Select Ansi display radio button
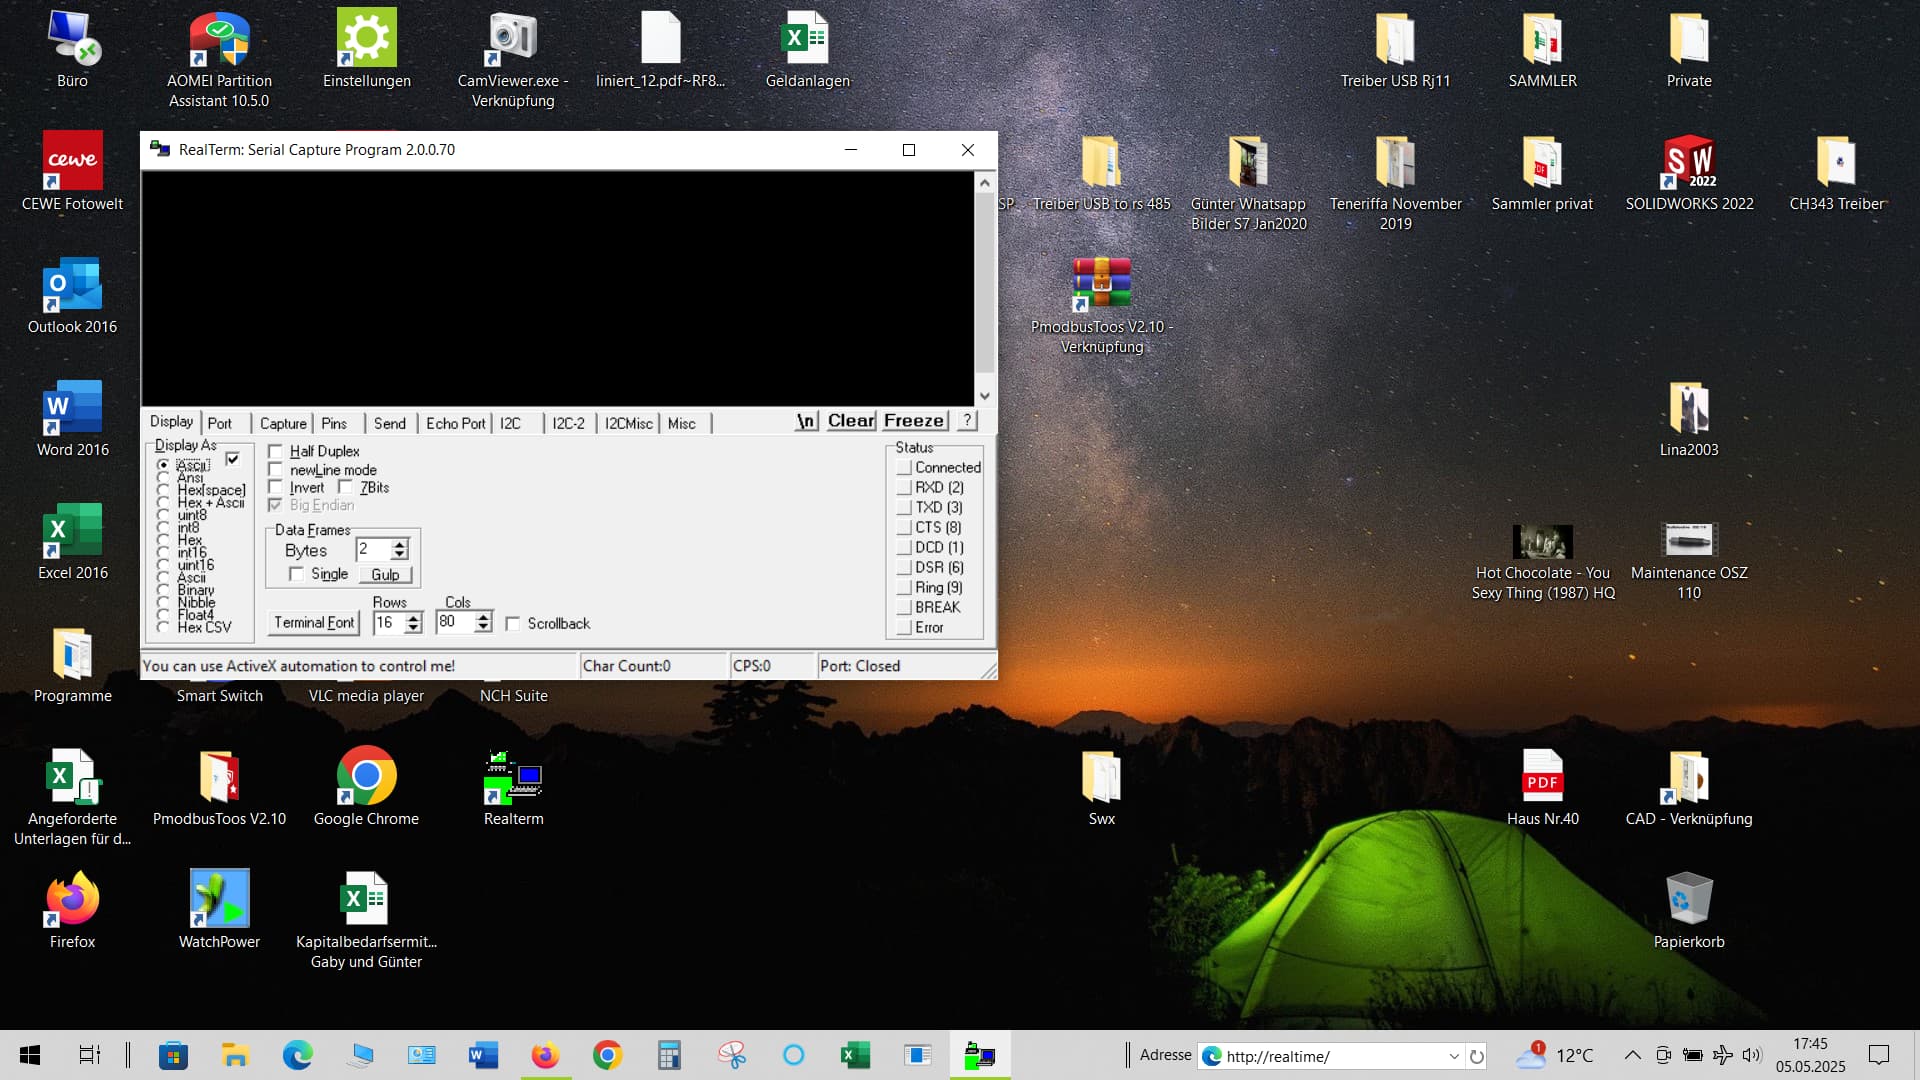1920x1080 pixels. [x=163, y=478]
